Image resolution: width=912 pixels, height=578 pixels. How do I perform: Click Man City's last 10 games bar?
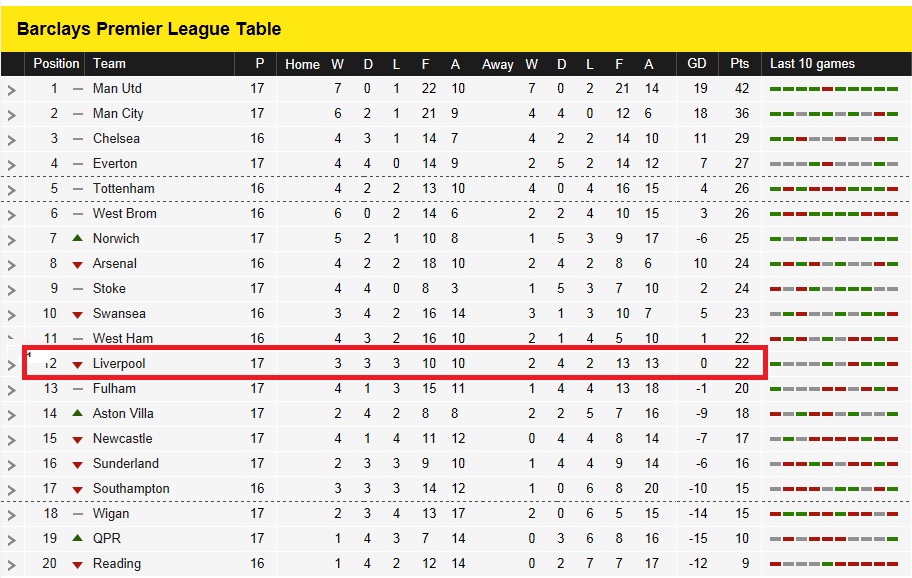[833, 114]
